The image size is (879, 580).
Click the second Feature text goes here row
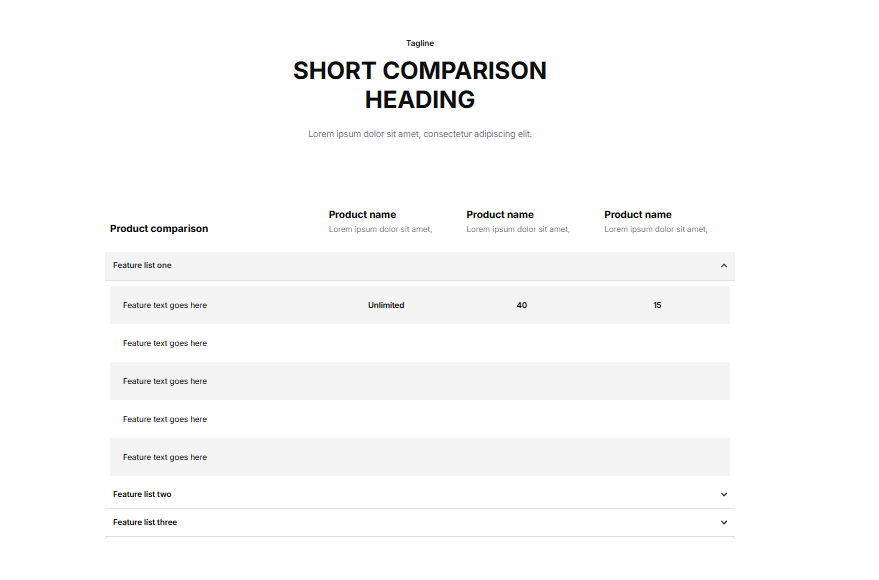pos(164,342)
